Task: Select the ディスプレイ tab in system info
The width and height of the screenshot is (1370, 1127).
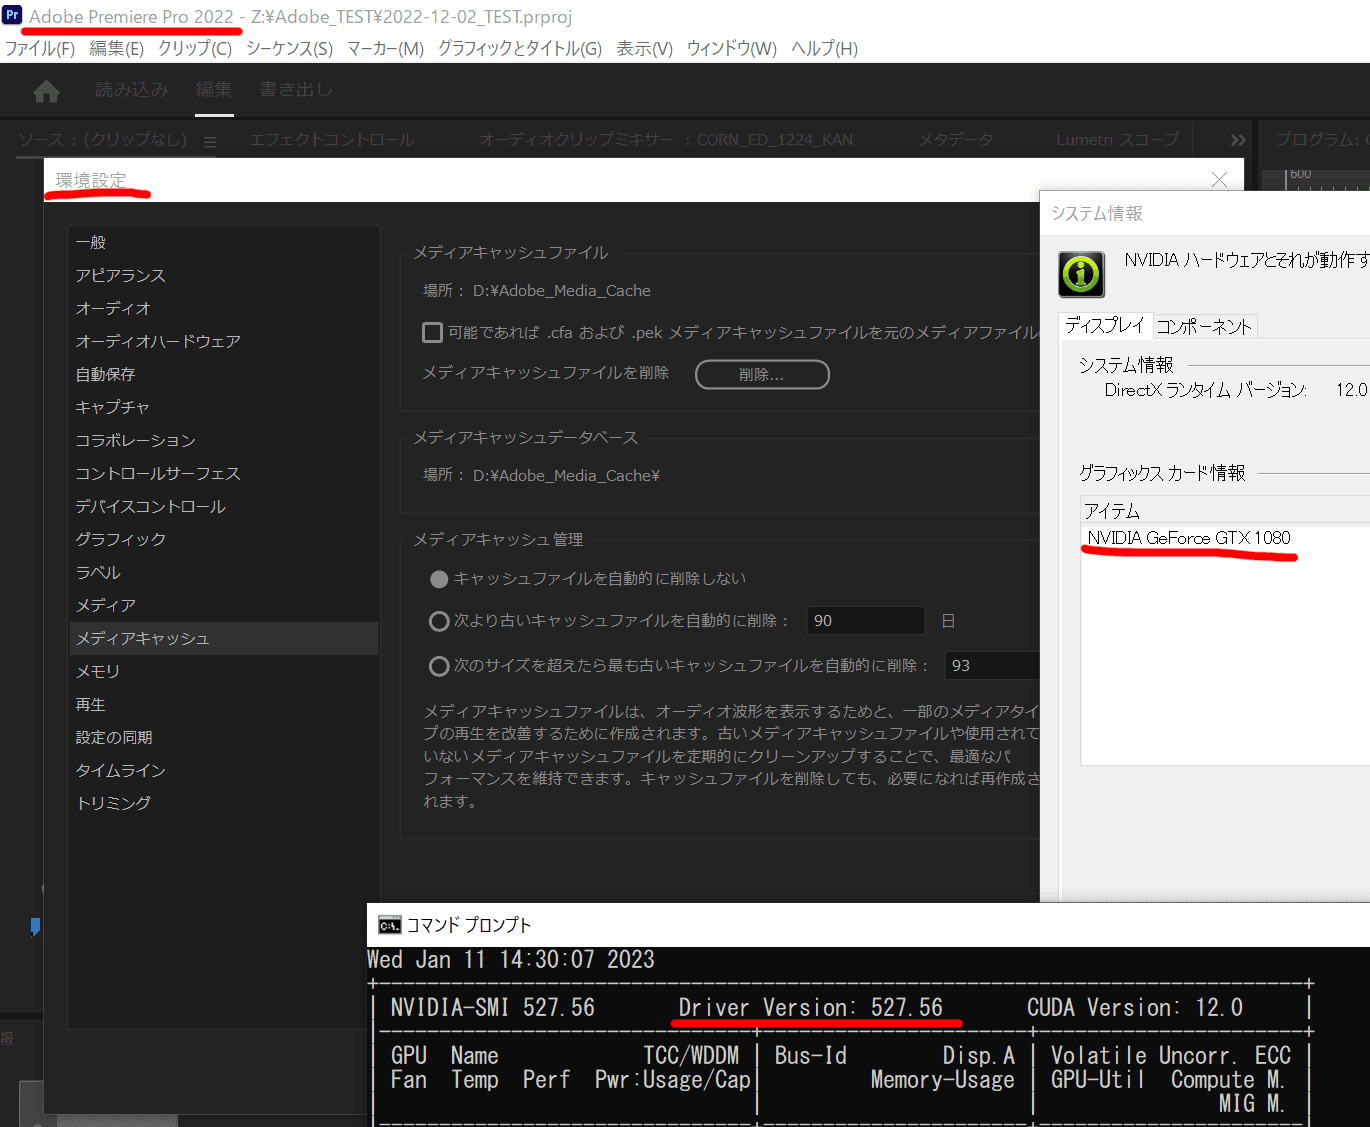Action: pyautogui.click(x=1105, y=325)
